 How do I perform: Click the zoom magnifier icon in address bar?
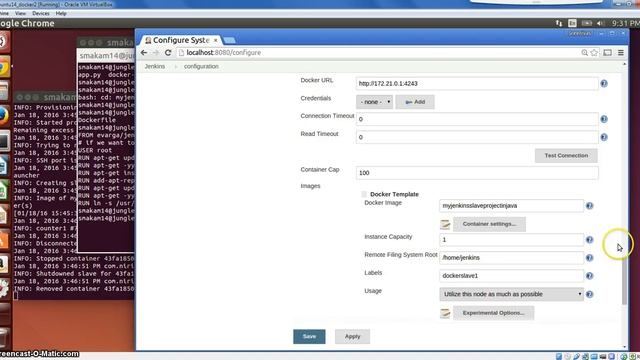584,53
